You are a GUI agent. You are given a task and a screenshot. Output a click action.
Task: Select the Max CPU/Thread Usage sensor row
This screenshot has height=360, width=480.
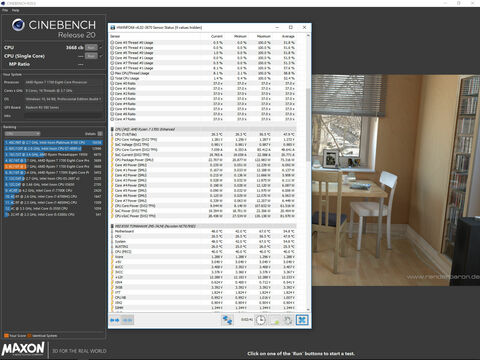click(203, 73)
